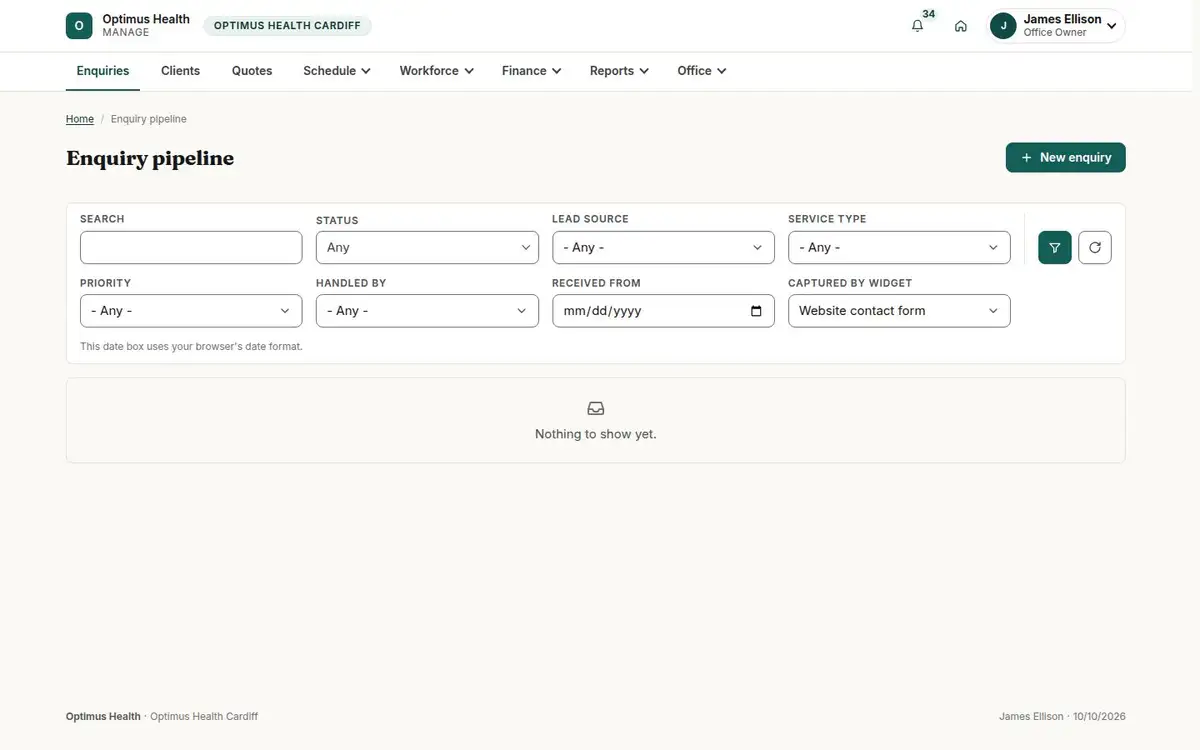The image size is (1200, 750).
Task: Open the Quotes tab
Action: coord(252,71)
